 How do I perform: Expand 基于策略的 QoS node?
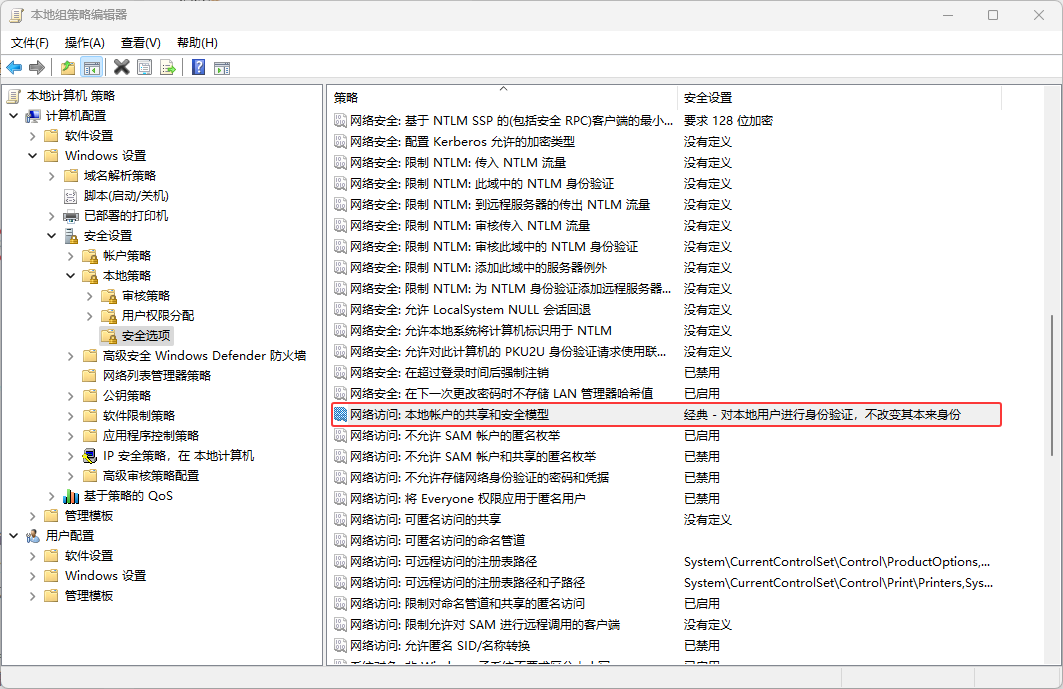(52, 496)
